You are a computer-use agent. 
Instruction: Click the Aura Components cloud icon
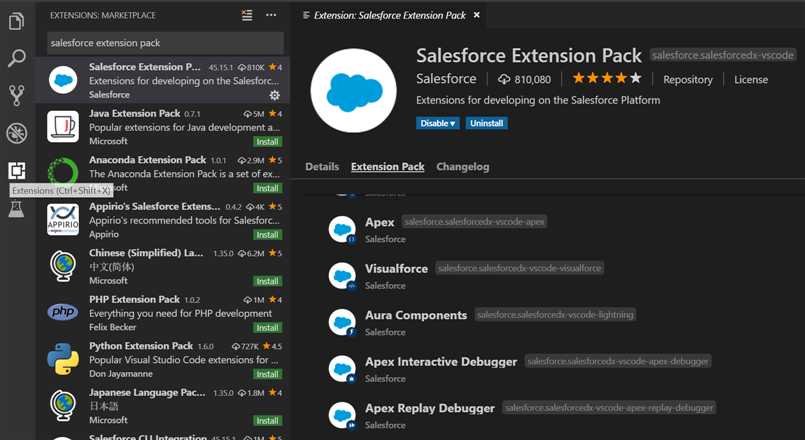click(x=342, y=322)
